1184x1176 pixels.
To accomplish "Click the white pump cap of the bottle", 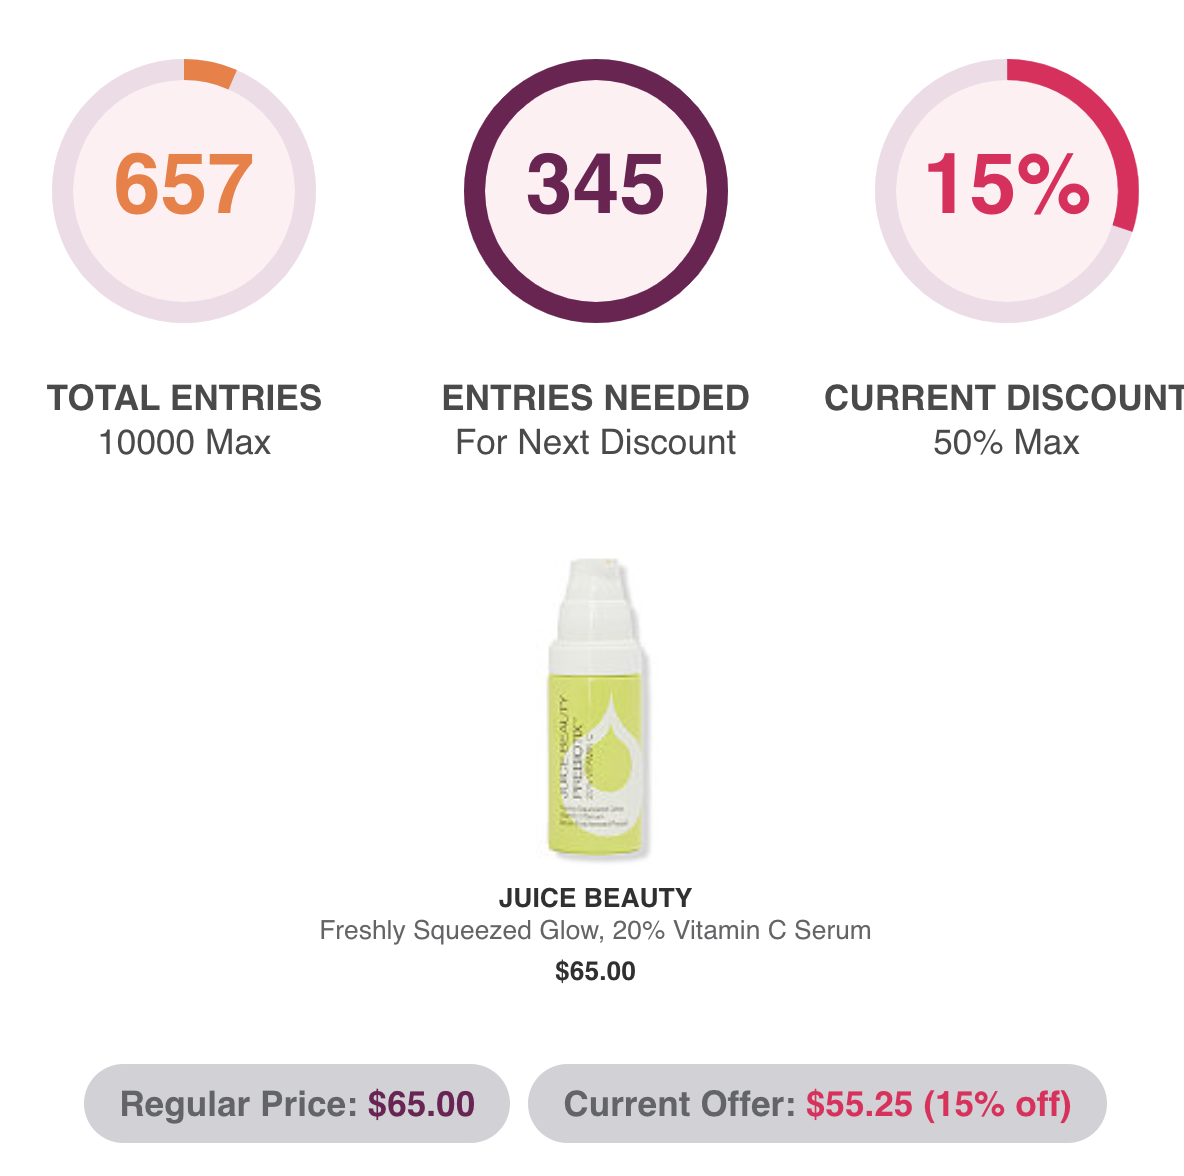I will (x=596, y=602).
